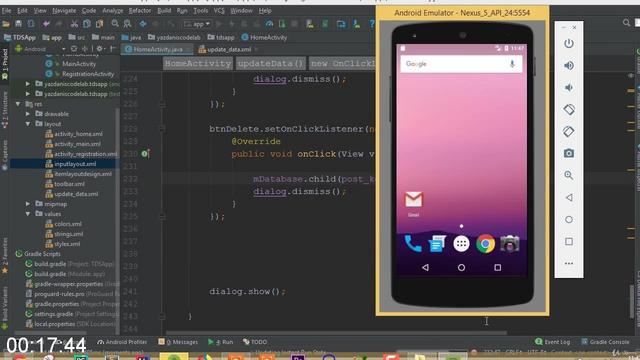Collapse the layout folder
640x360 pixels.
coord(28,124)
